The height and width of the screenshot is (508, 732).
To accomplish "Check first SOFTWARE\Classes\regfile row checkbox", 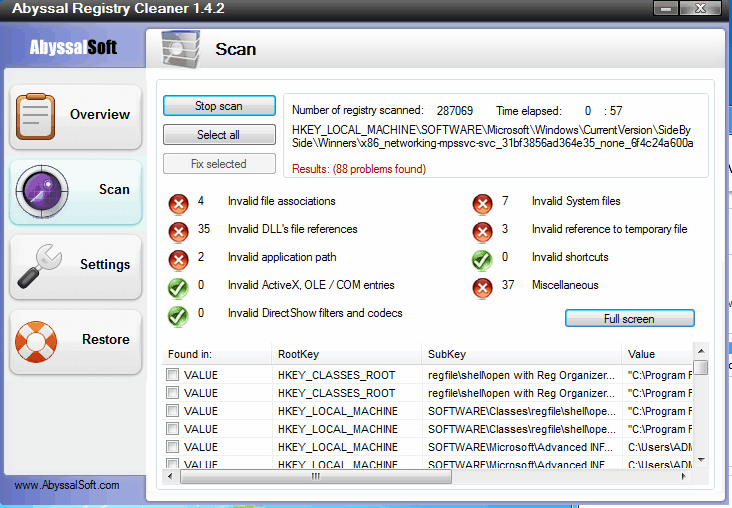I will tap(172, 410).
